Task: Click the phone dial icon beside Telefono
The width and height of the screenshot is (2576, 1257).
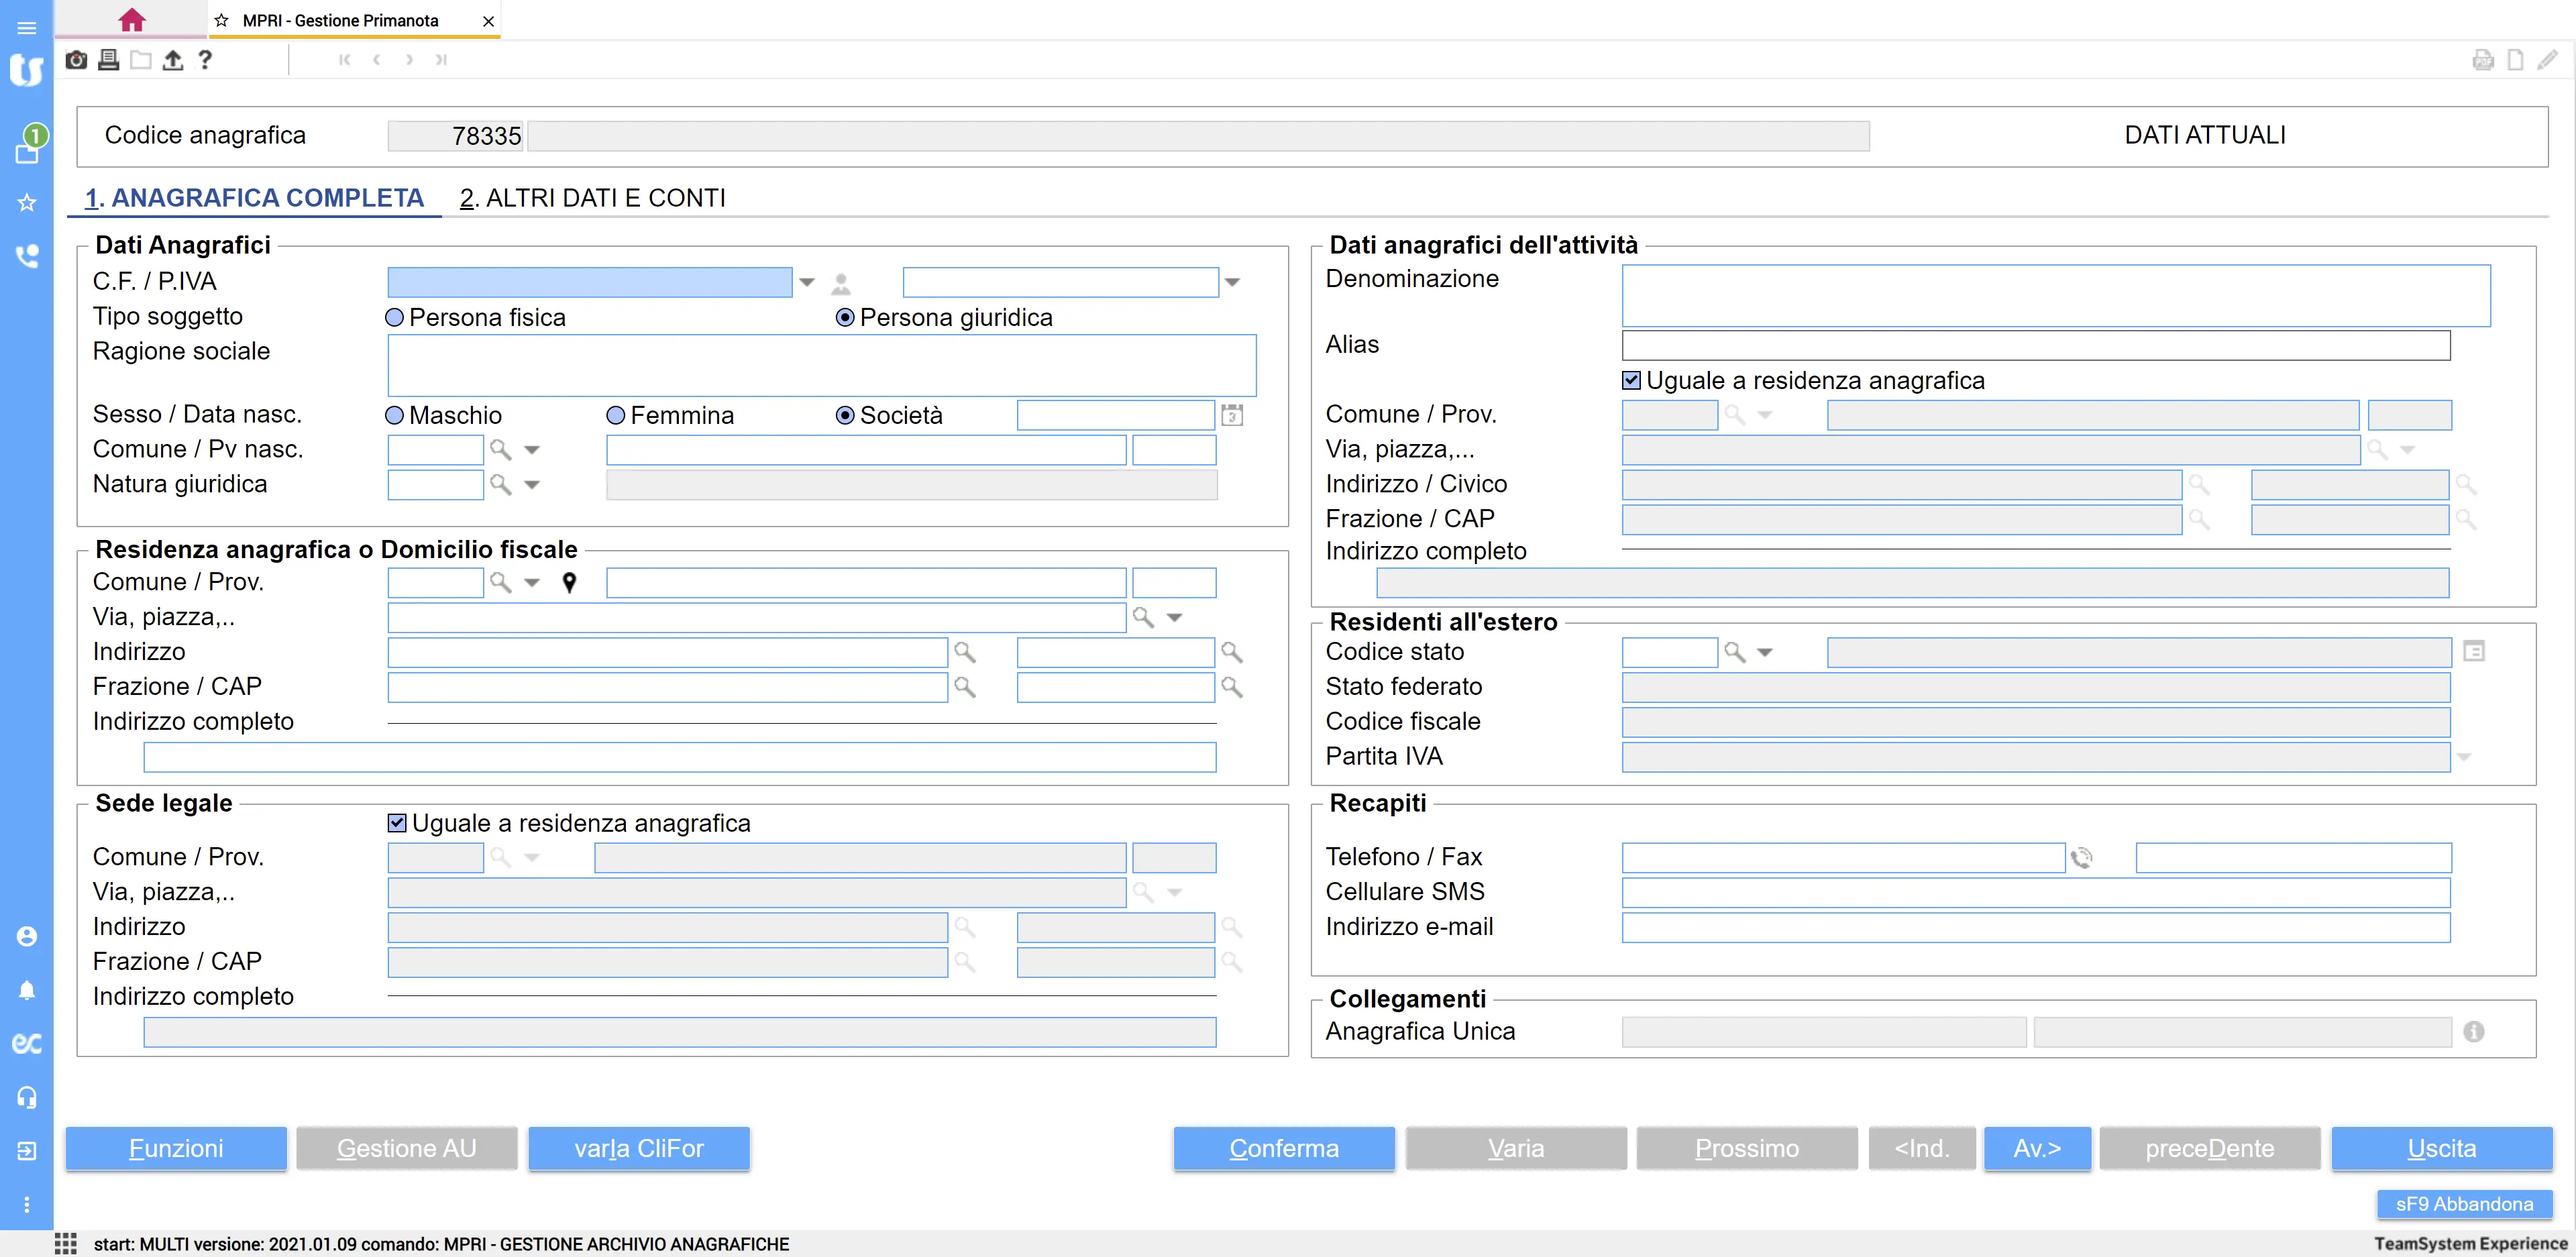Action: coord(2081,858)
